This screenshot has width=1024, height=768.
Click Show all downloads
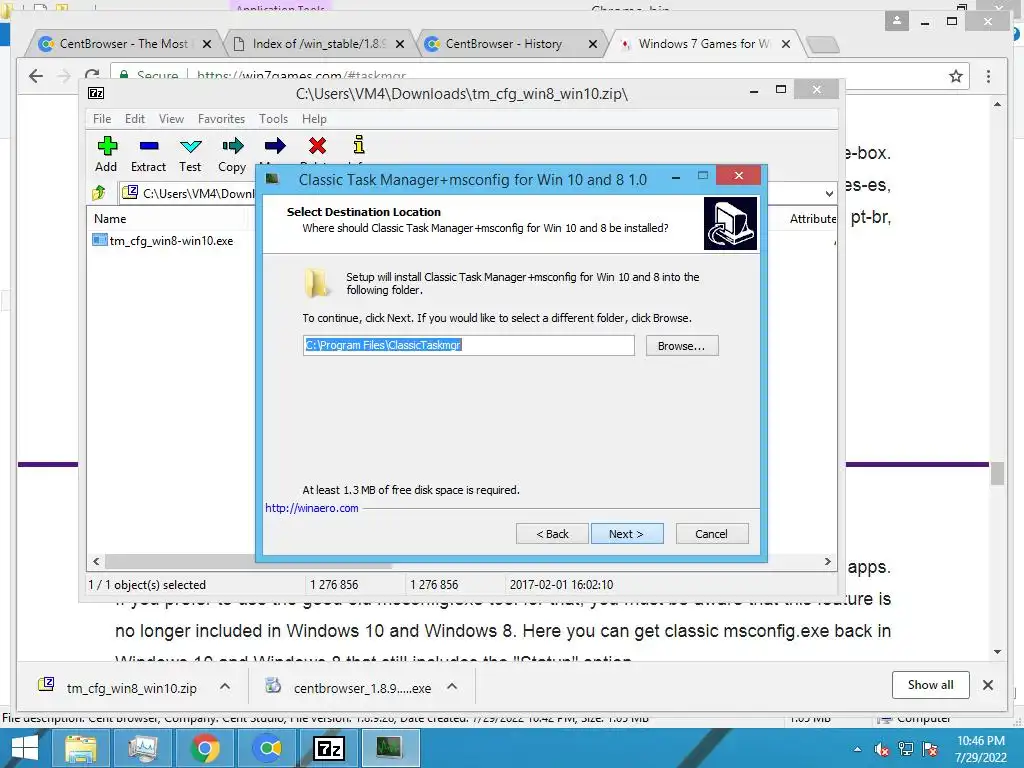(931, 684)
